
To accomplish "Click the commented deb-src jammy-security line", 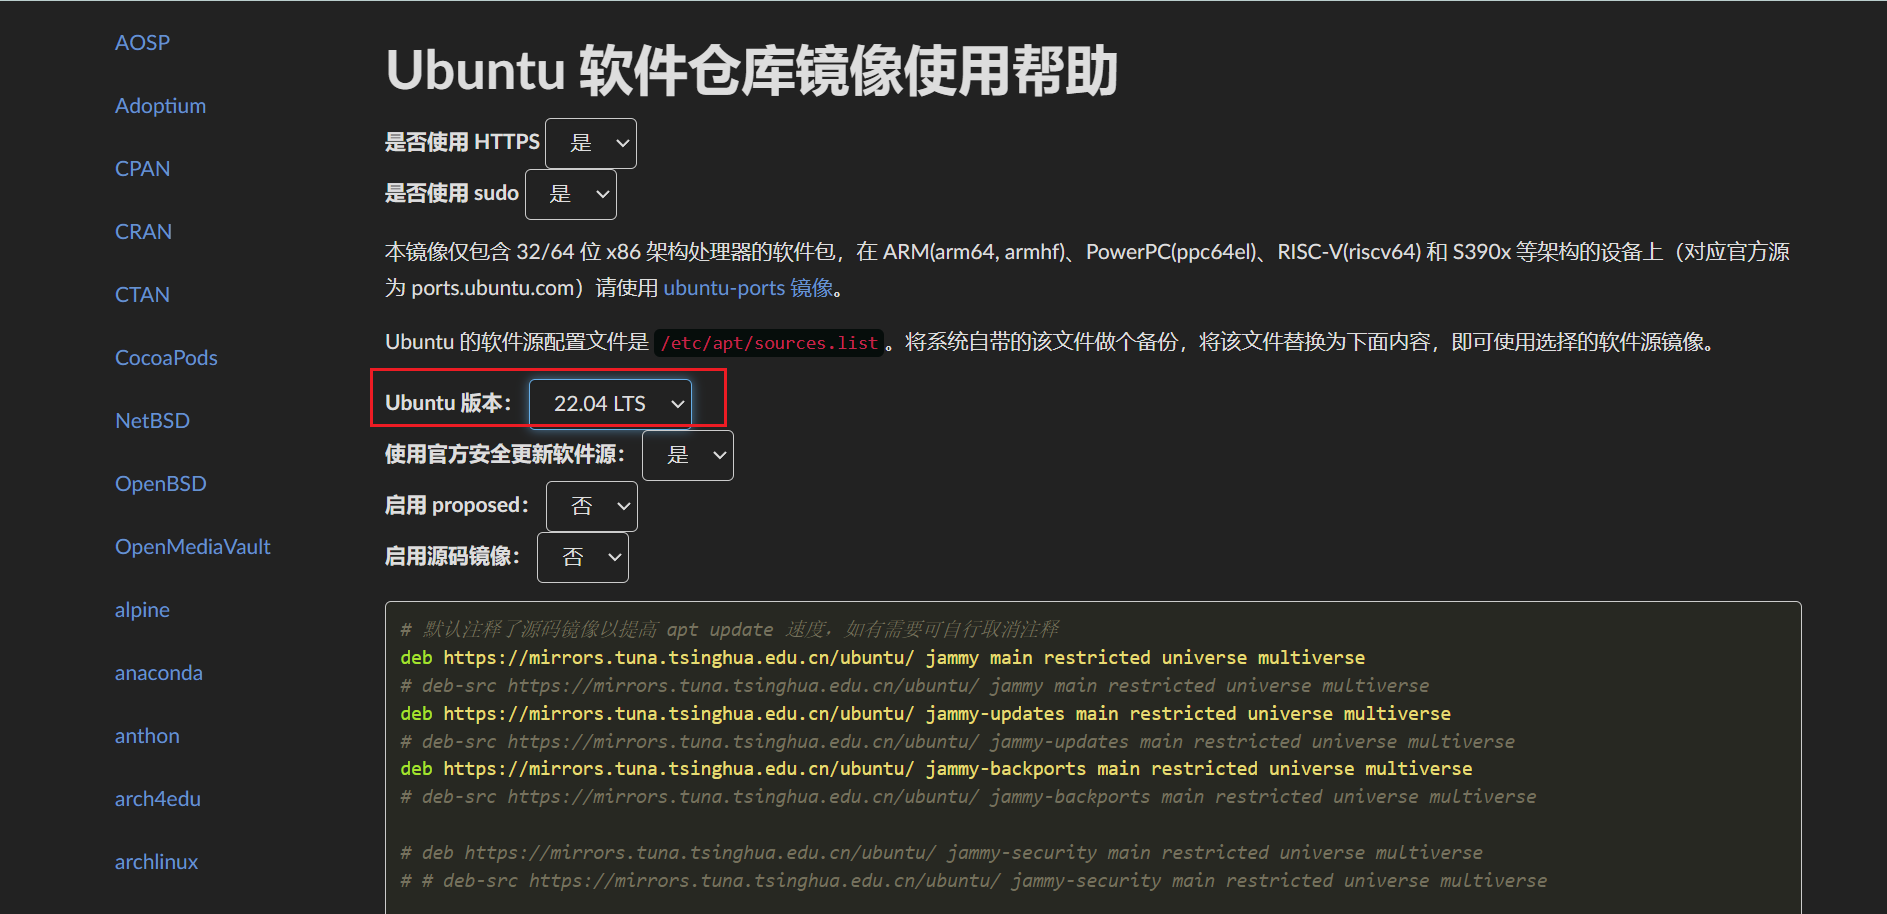I will 973,881.
